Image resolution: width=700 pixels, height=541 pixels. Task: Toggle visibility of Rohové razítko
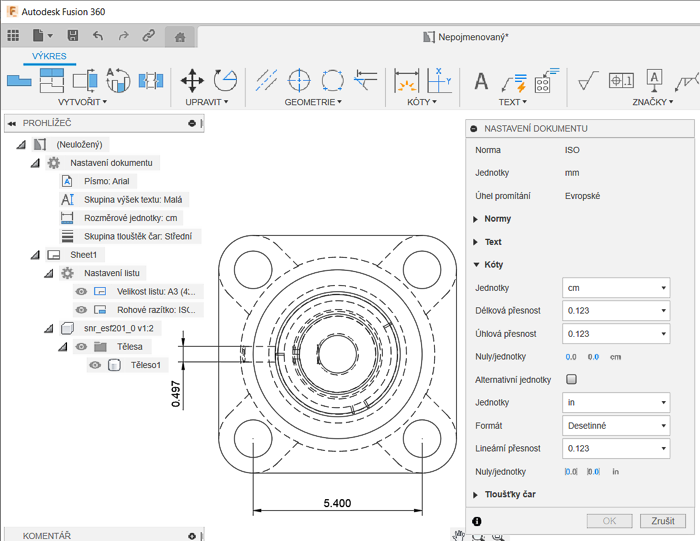coord(81,310)
